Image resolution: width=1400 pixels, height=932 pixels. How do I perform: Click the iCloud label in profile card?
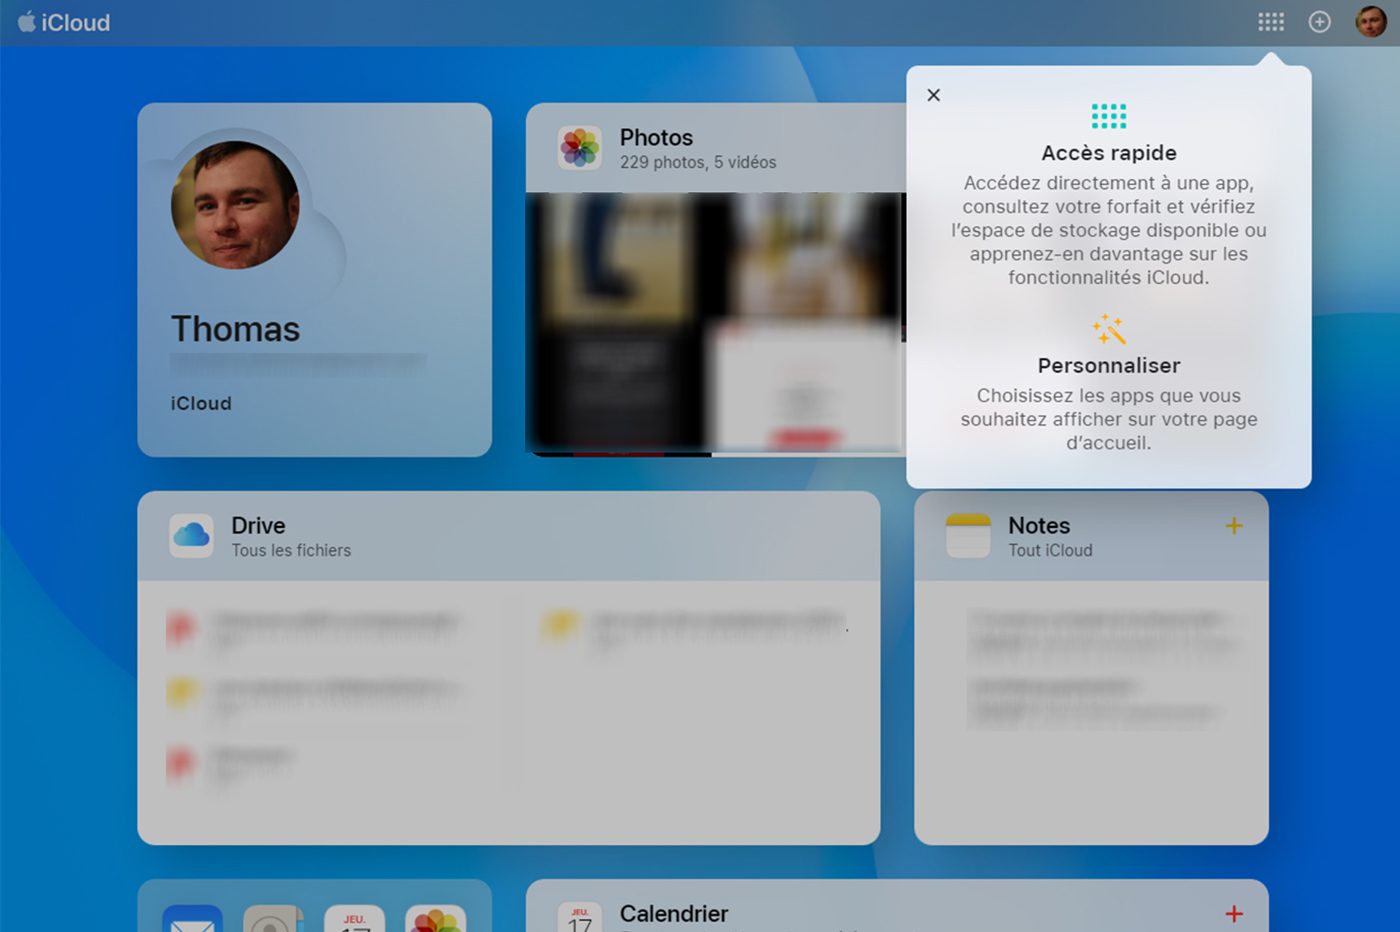[201, 403]
